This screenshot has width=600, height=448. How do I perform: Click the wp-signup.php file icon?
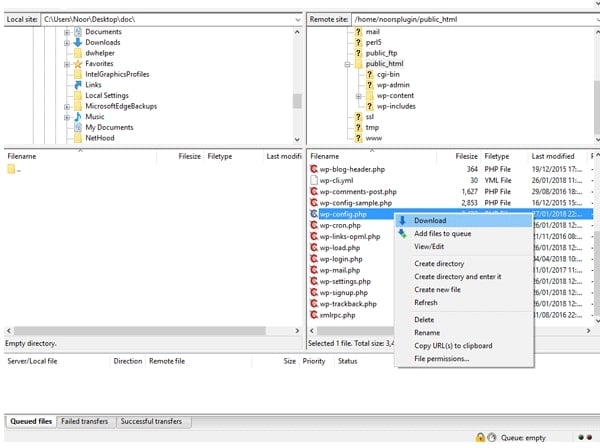(x=314, y=292)
